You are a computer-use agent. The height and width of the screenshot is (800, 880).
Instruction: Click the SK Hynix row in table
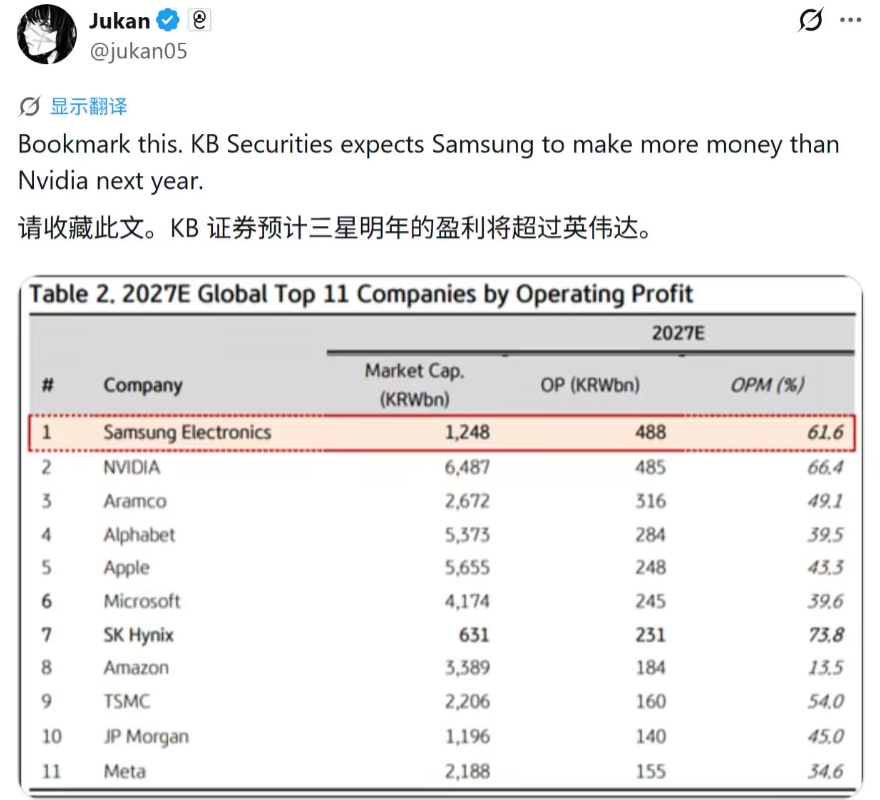138,635
